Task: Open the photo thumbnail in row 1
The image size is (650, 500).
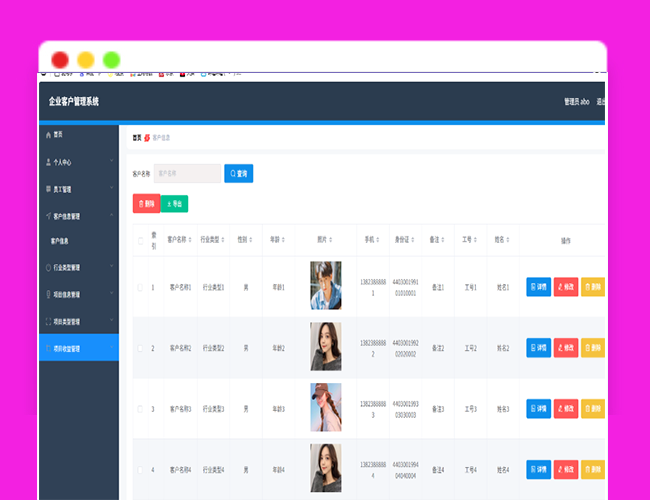Action: (326, 285)
